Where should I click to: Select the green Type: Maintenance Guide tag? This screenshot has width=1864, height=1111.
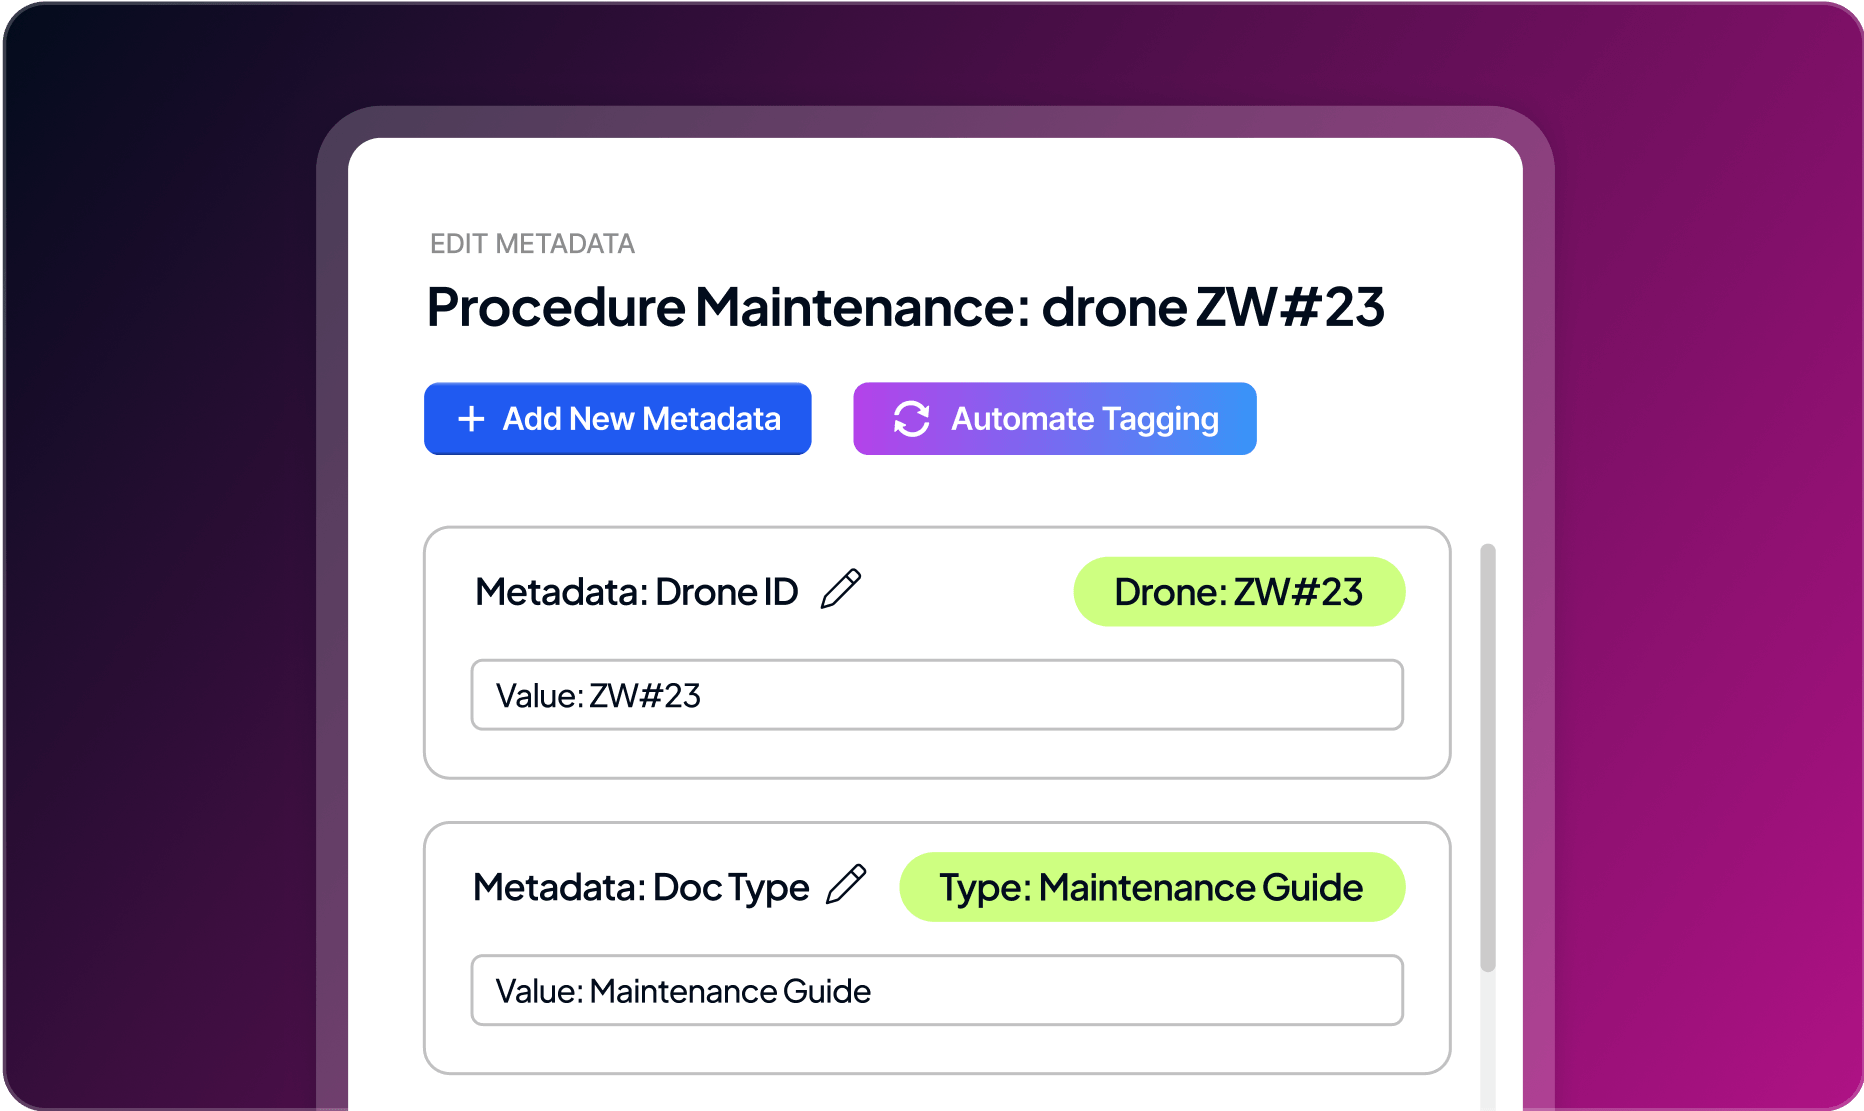(1152, 887)
